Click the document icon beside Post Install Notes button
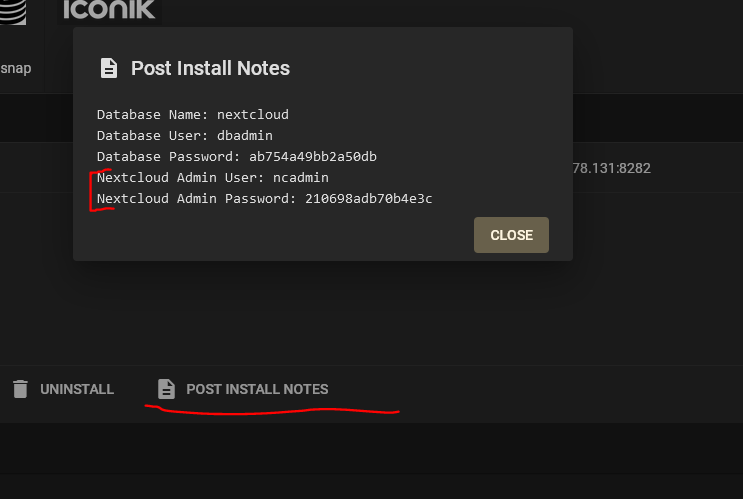This screenshot has width=743, height=499. click(167, 389)
